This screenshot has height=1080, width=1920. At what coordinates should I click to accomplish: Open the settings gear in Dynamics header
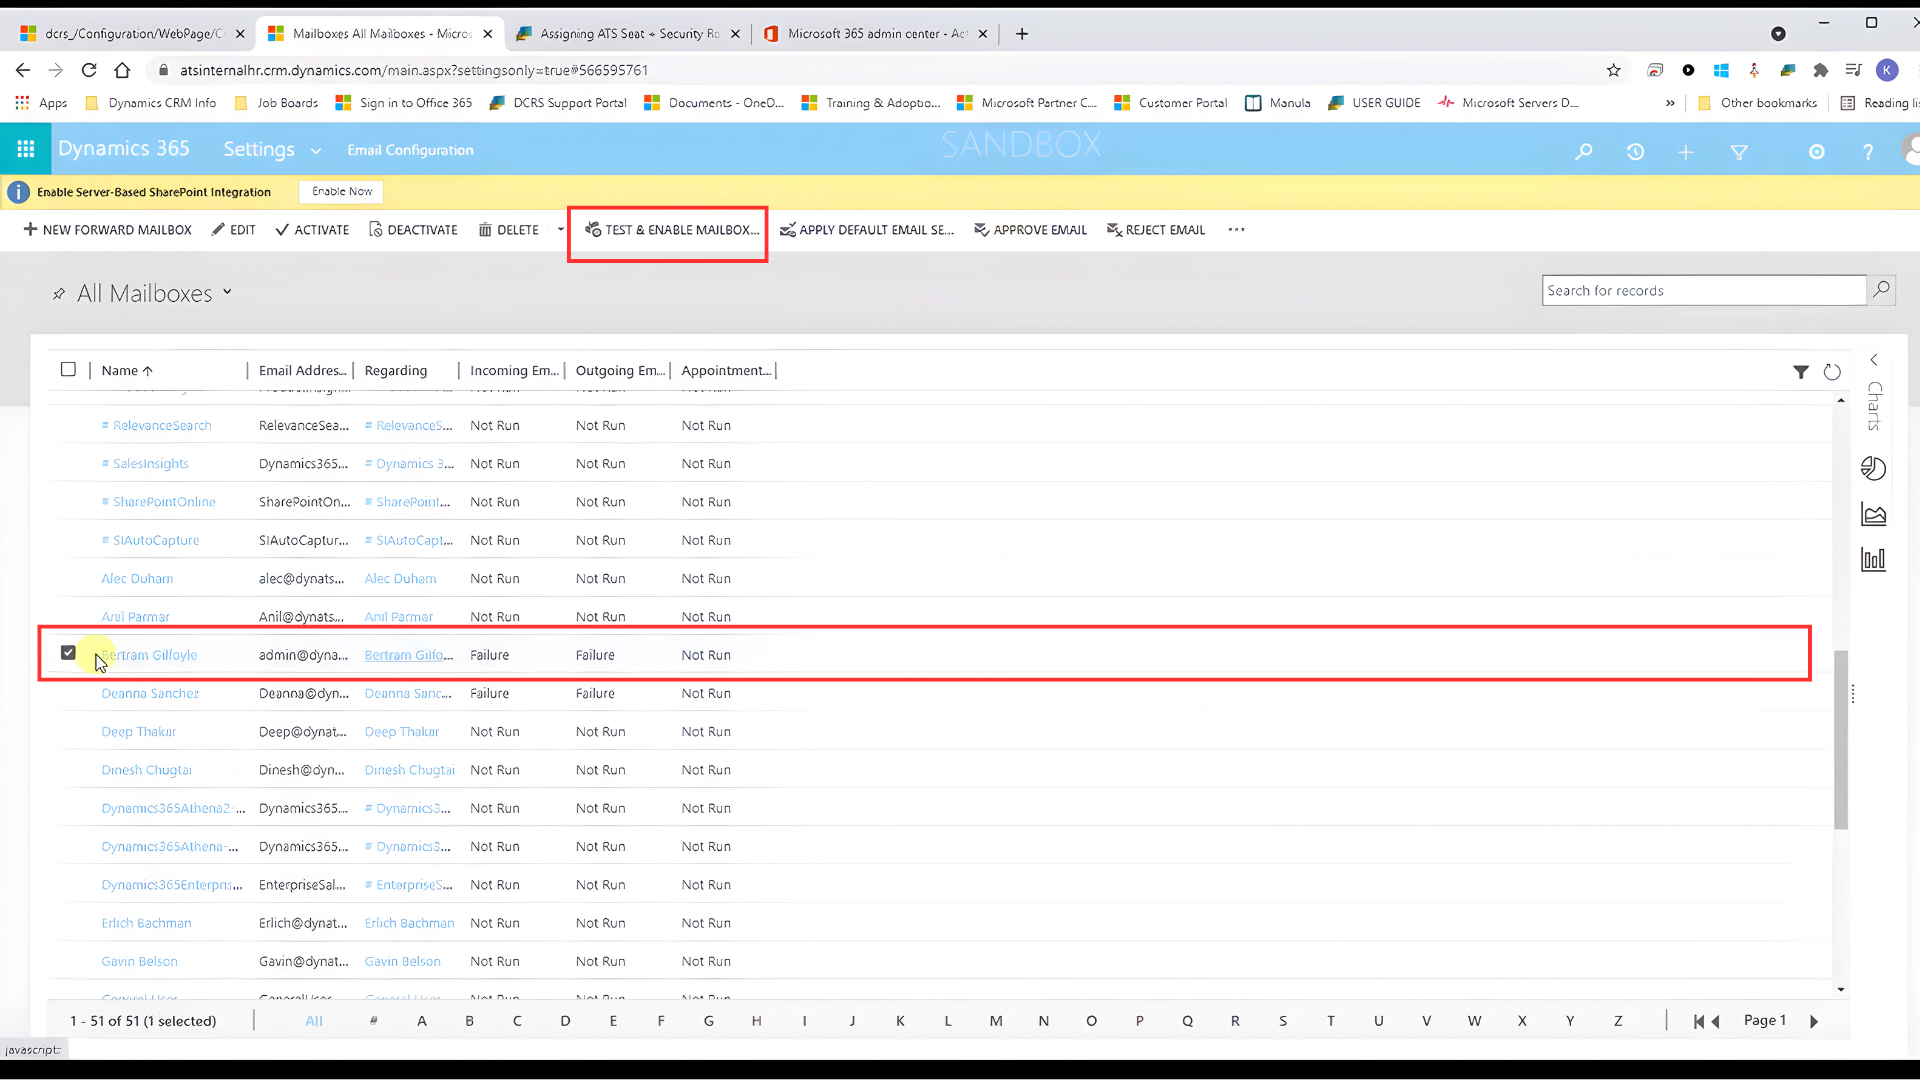(1817, 151)
